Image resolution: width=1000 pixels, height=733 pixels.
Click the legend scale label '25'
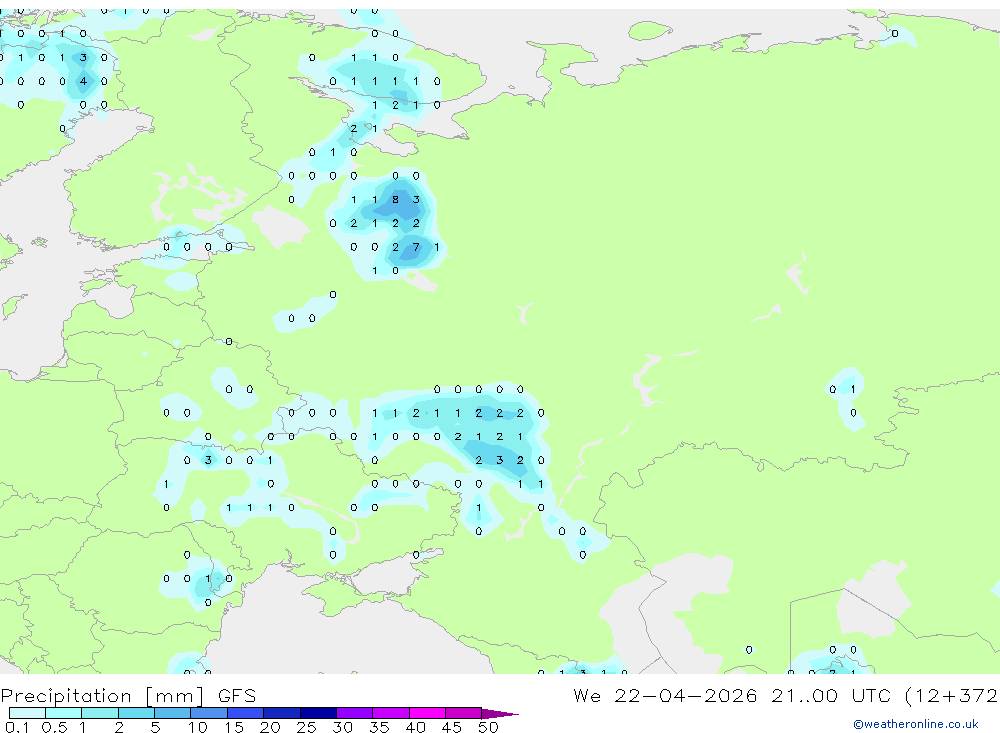pyautogui.click(x=306, y=727)
